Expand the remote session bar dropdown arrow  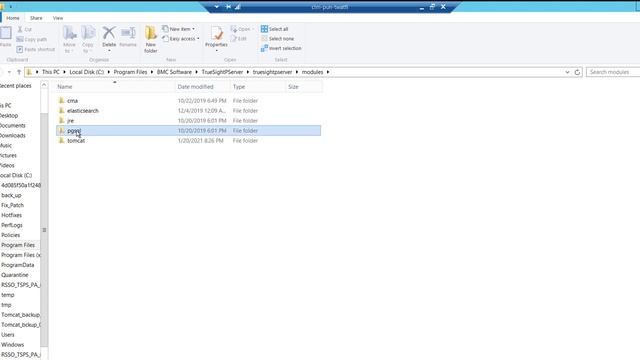[x=217, y=7]
